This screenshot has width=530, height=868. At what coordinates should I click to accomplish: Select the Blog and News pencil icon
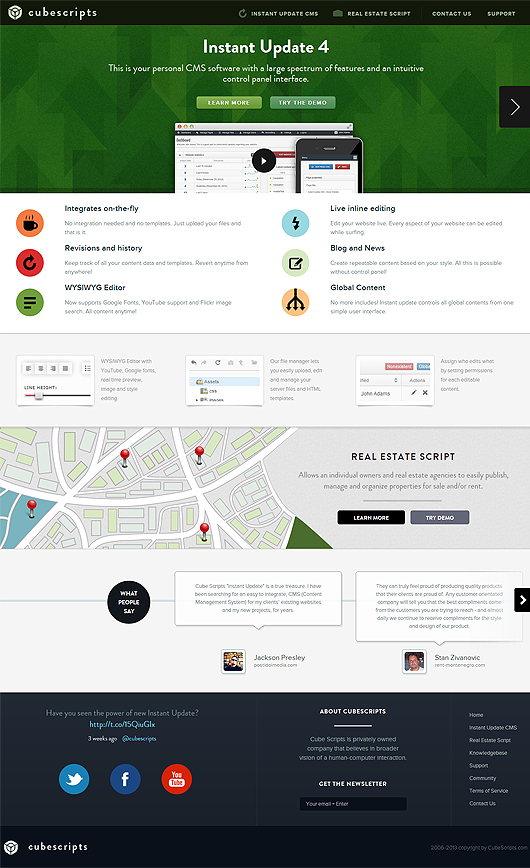tap(296, 262)
